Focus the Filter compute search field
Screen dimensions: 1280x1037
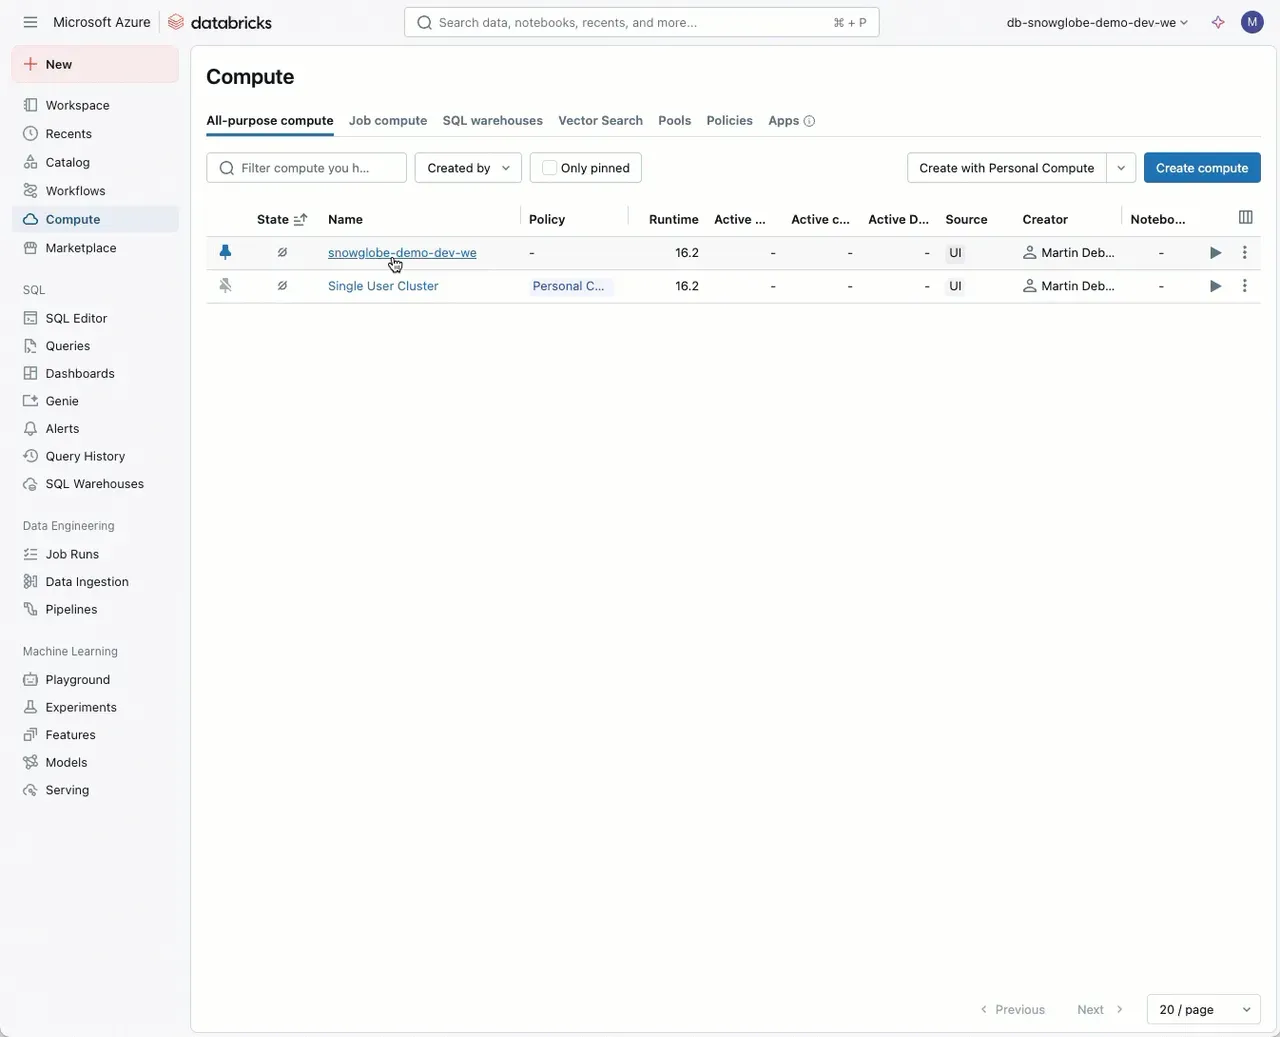click(306, 168)
